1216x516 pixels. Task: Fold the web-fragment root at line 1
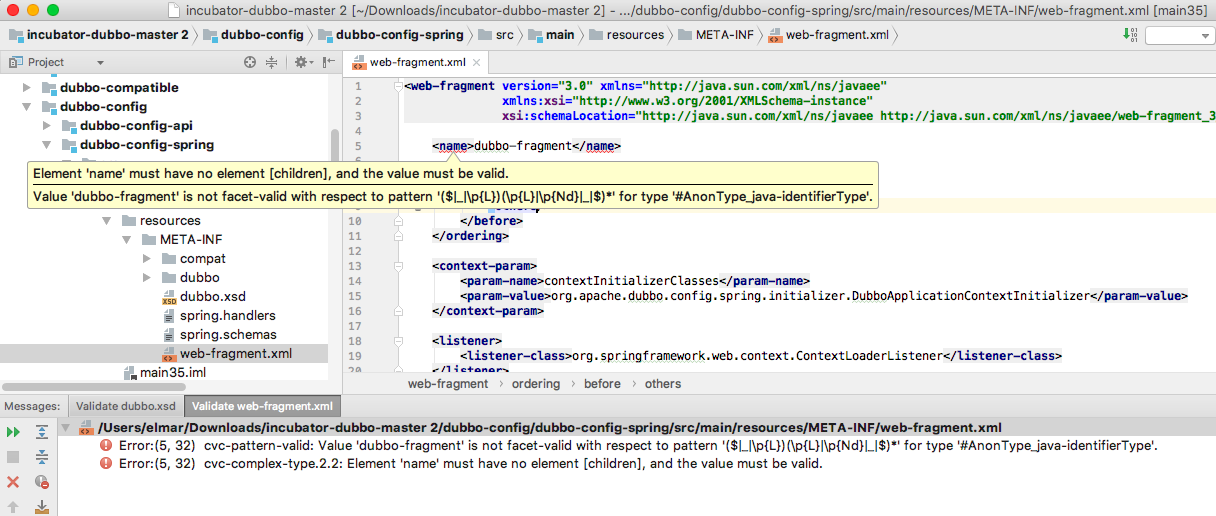click(x=398, y=86)
